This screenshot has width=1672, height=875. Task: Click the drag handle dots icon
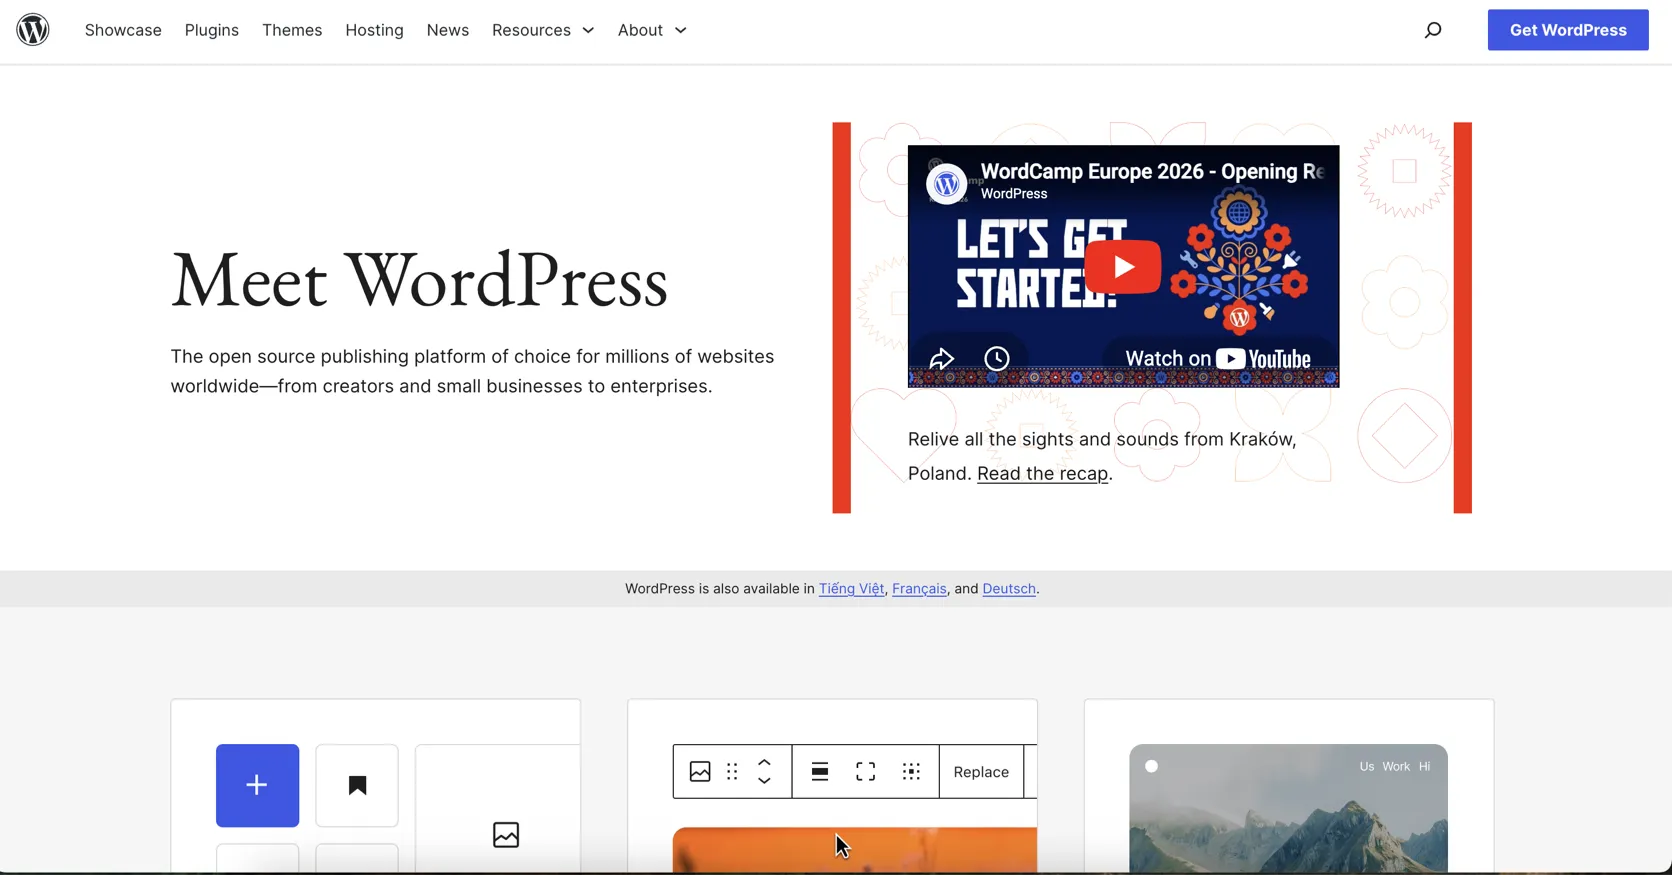pos(732,772)
